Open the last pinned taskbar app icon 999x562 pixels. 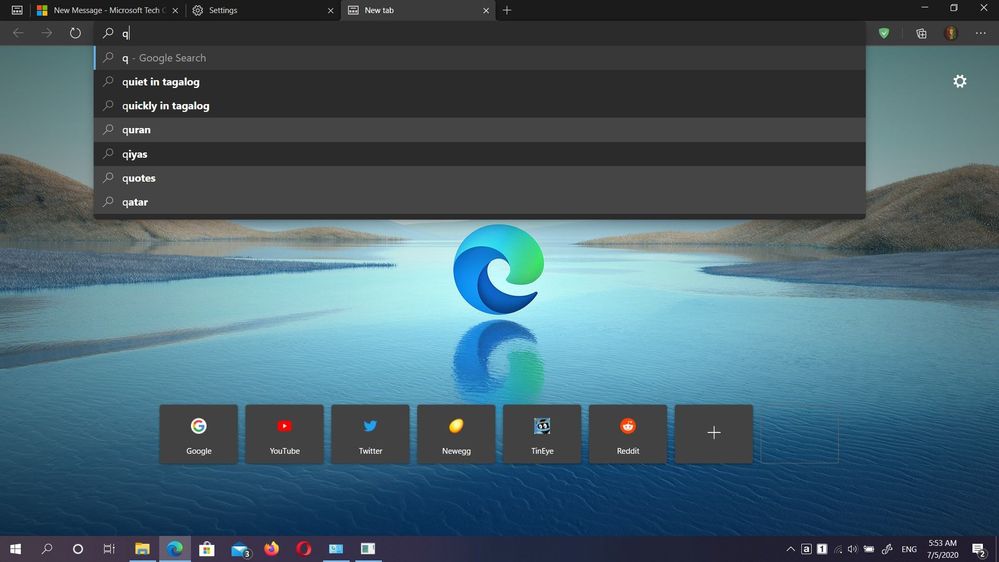[368, 549]
